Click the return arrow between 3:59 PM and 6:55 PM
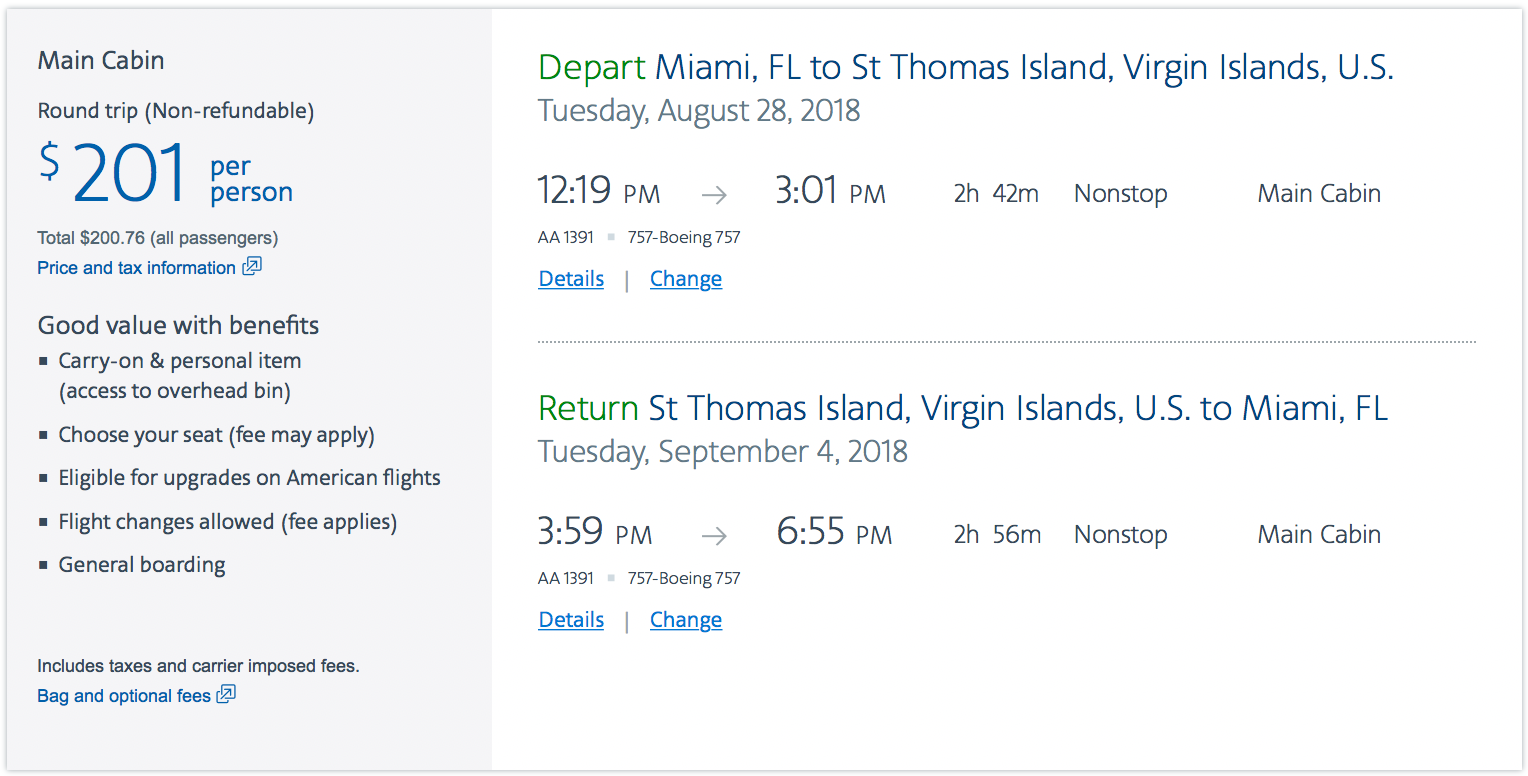The width and height of the screenshot is (1528, 776). (x=714, y=536)
